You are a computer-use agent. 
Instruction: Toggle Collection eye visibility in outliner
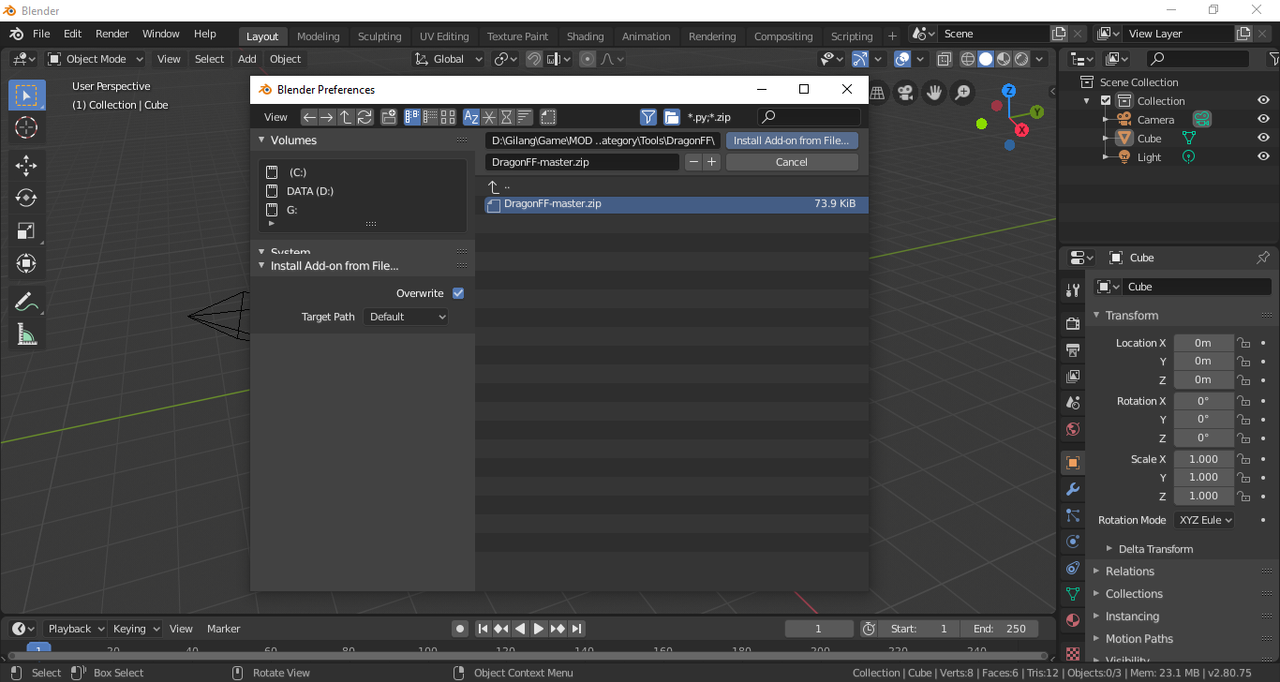pyautogui.click(x=1263, y=101)
